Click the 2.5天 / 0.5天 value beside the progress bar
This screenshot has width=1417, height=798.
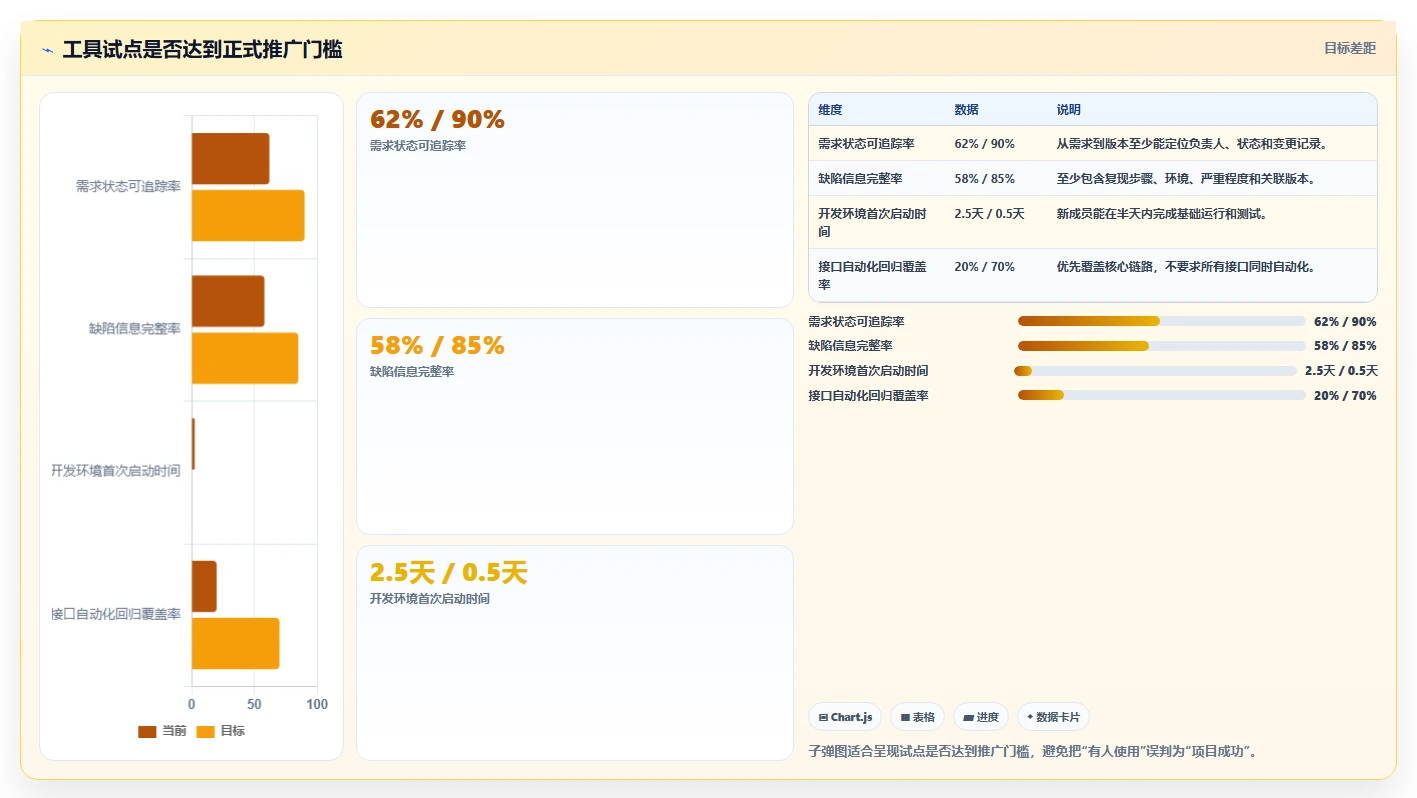pos(1341,371)
